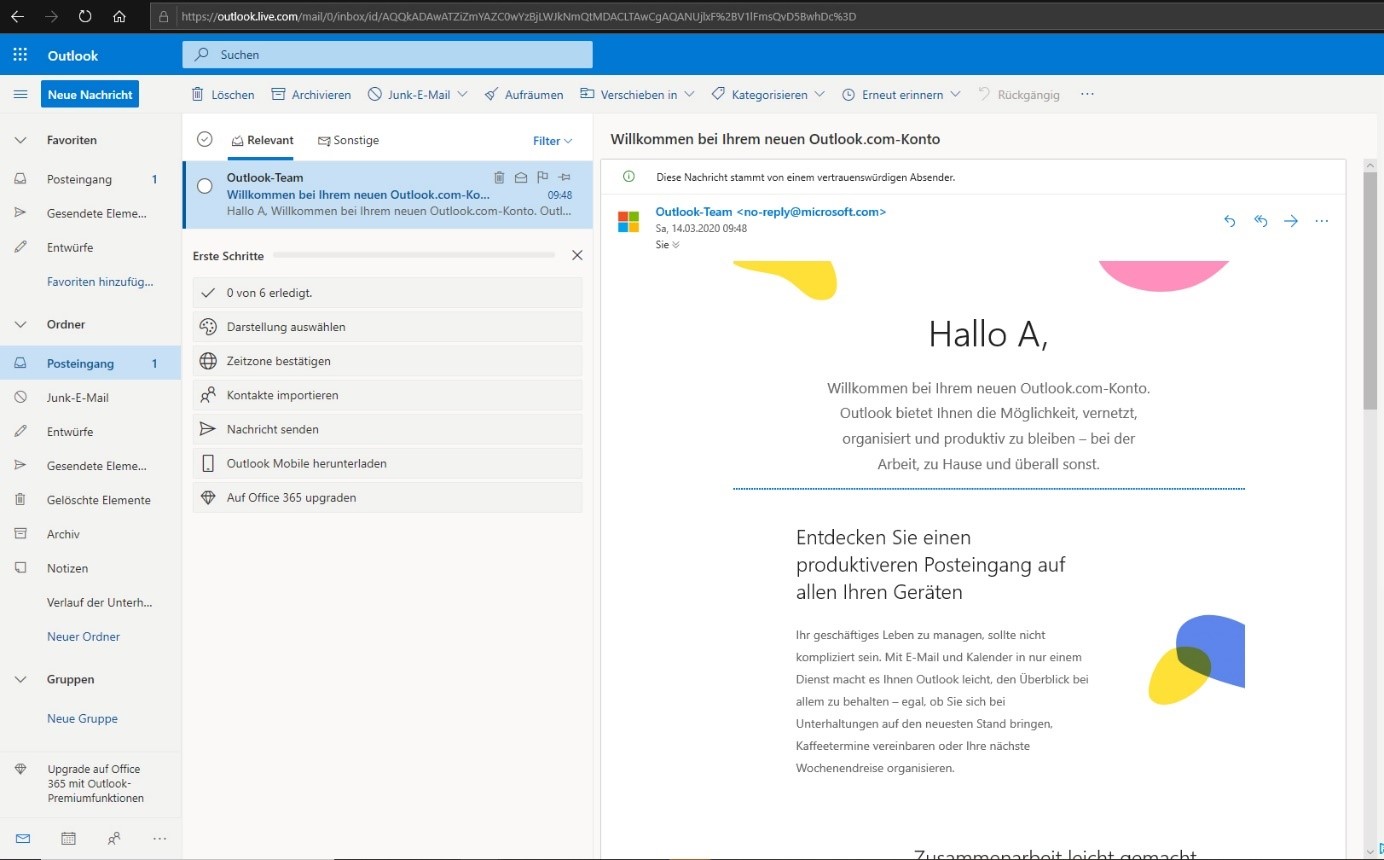Open Zeitzone bestätigen step
This screenshot has width=1384, height=860.
[x=388, y=361]
